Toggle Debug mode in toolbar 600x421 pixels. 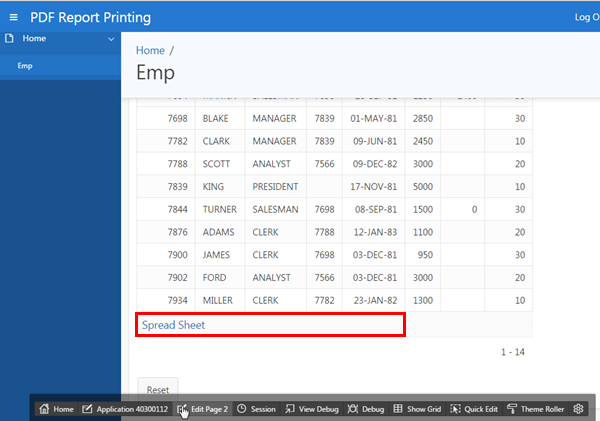[366, 409]
